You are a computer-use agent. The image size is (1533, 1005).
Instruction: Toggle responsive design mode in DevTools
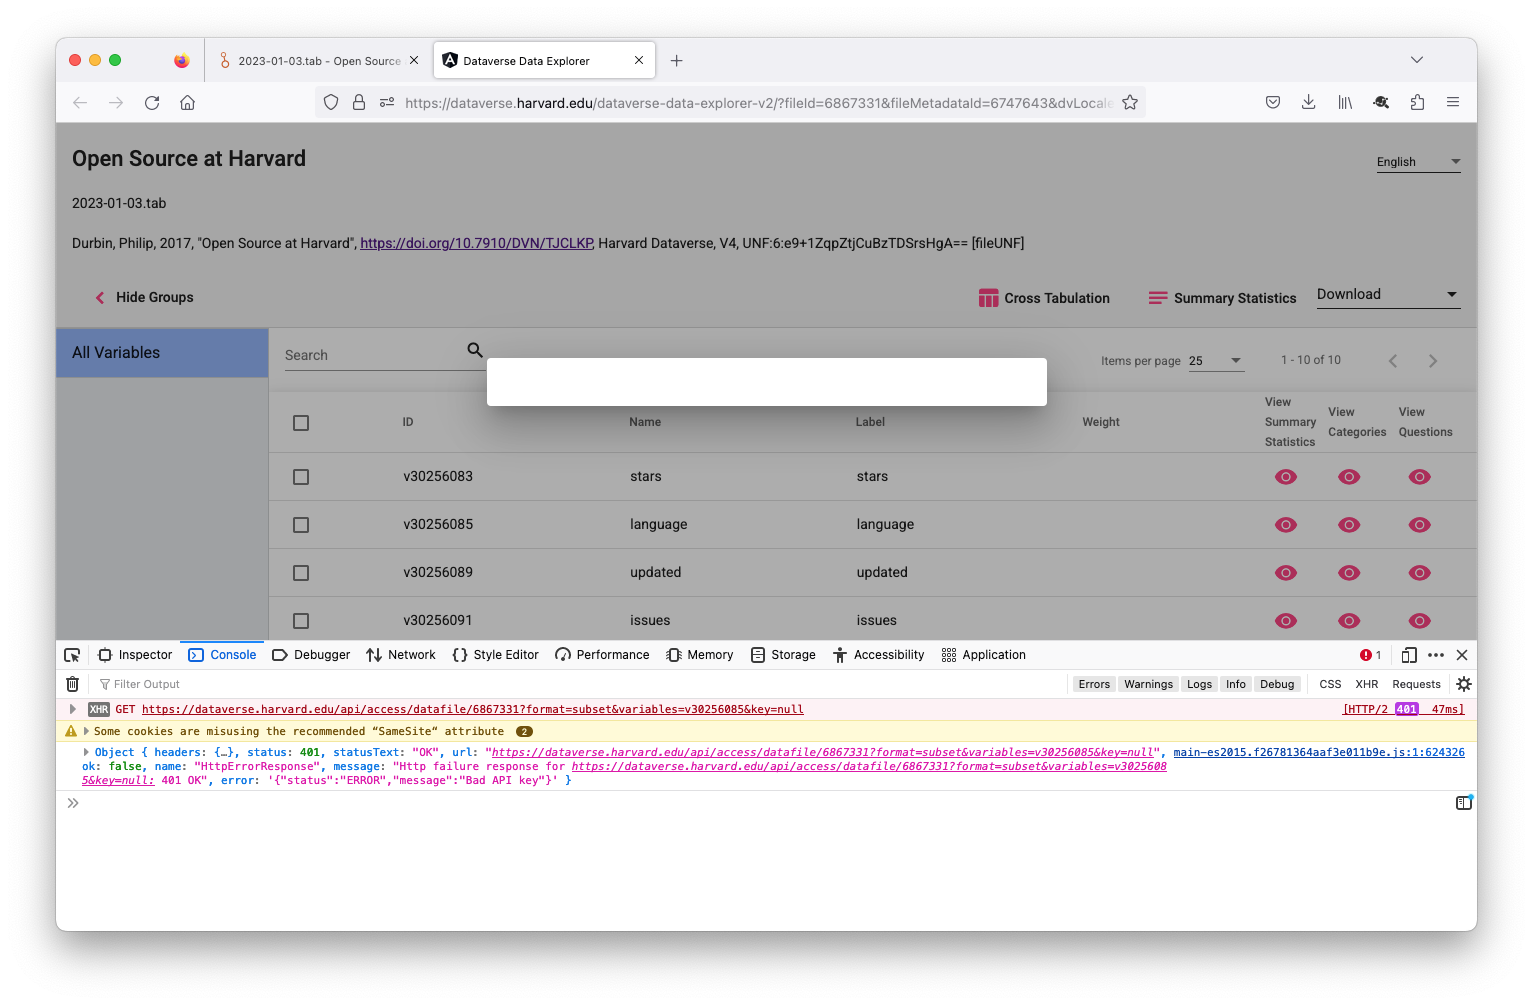[1409, 655]
